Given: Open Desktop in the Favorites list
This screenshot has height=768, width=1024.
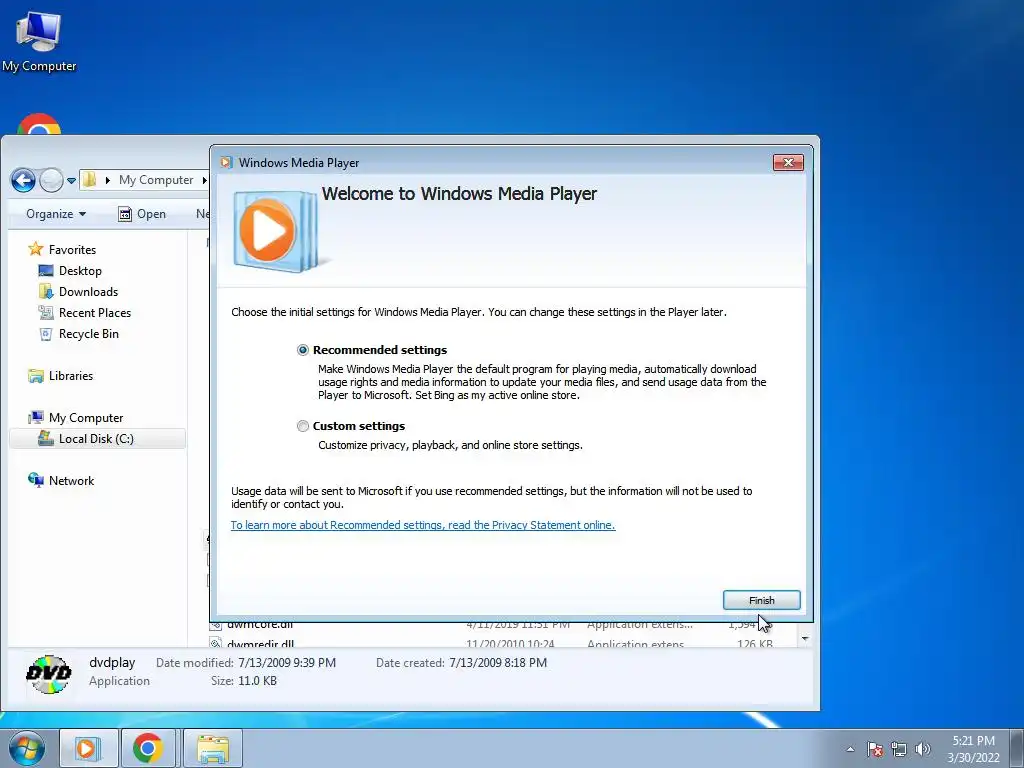Looking at the screenshot, I should pos(80,270).
